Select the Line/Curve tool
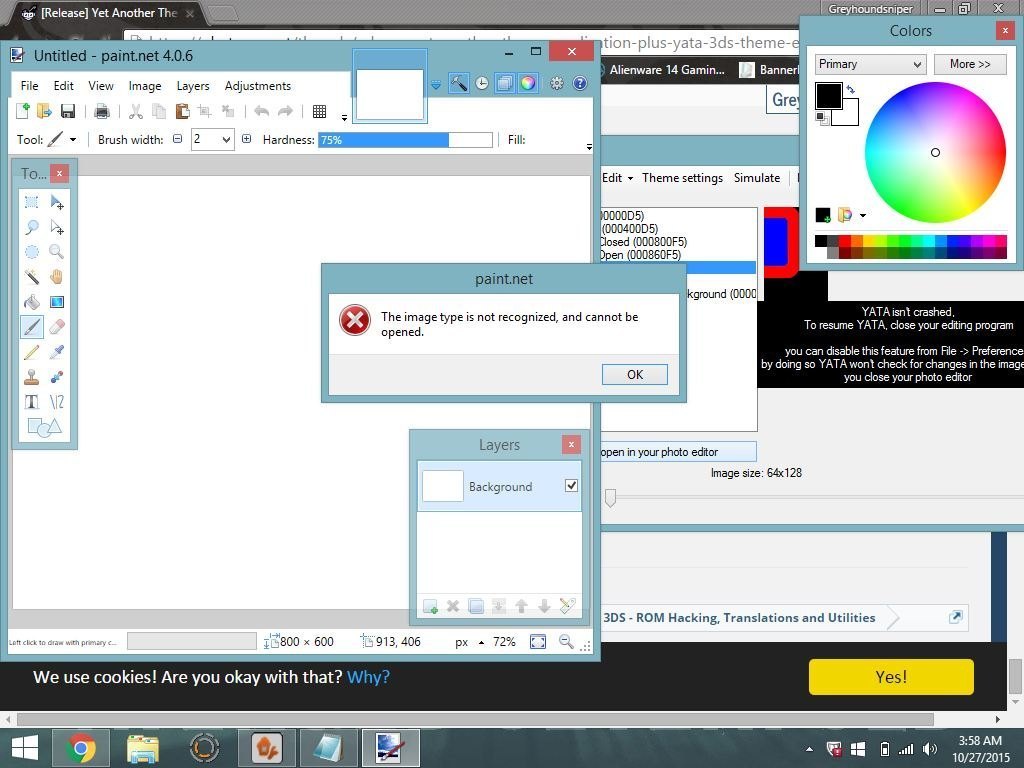 (x=57, y=402)
